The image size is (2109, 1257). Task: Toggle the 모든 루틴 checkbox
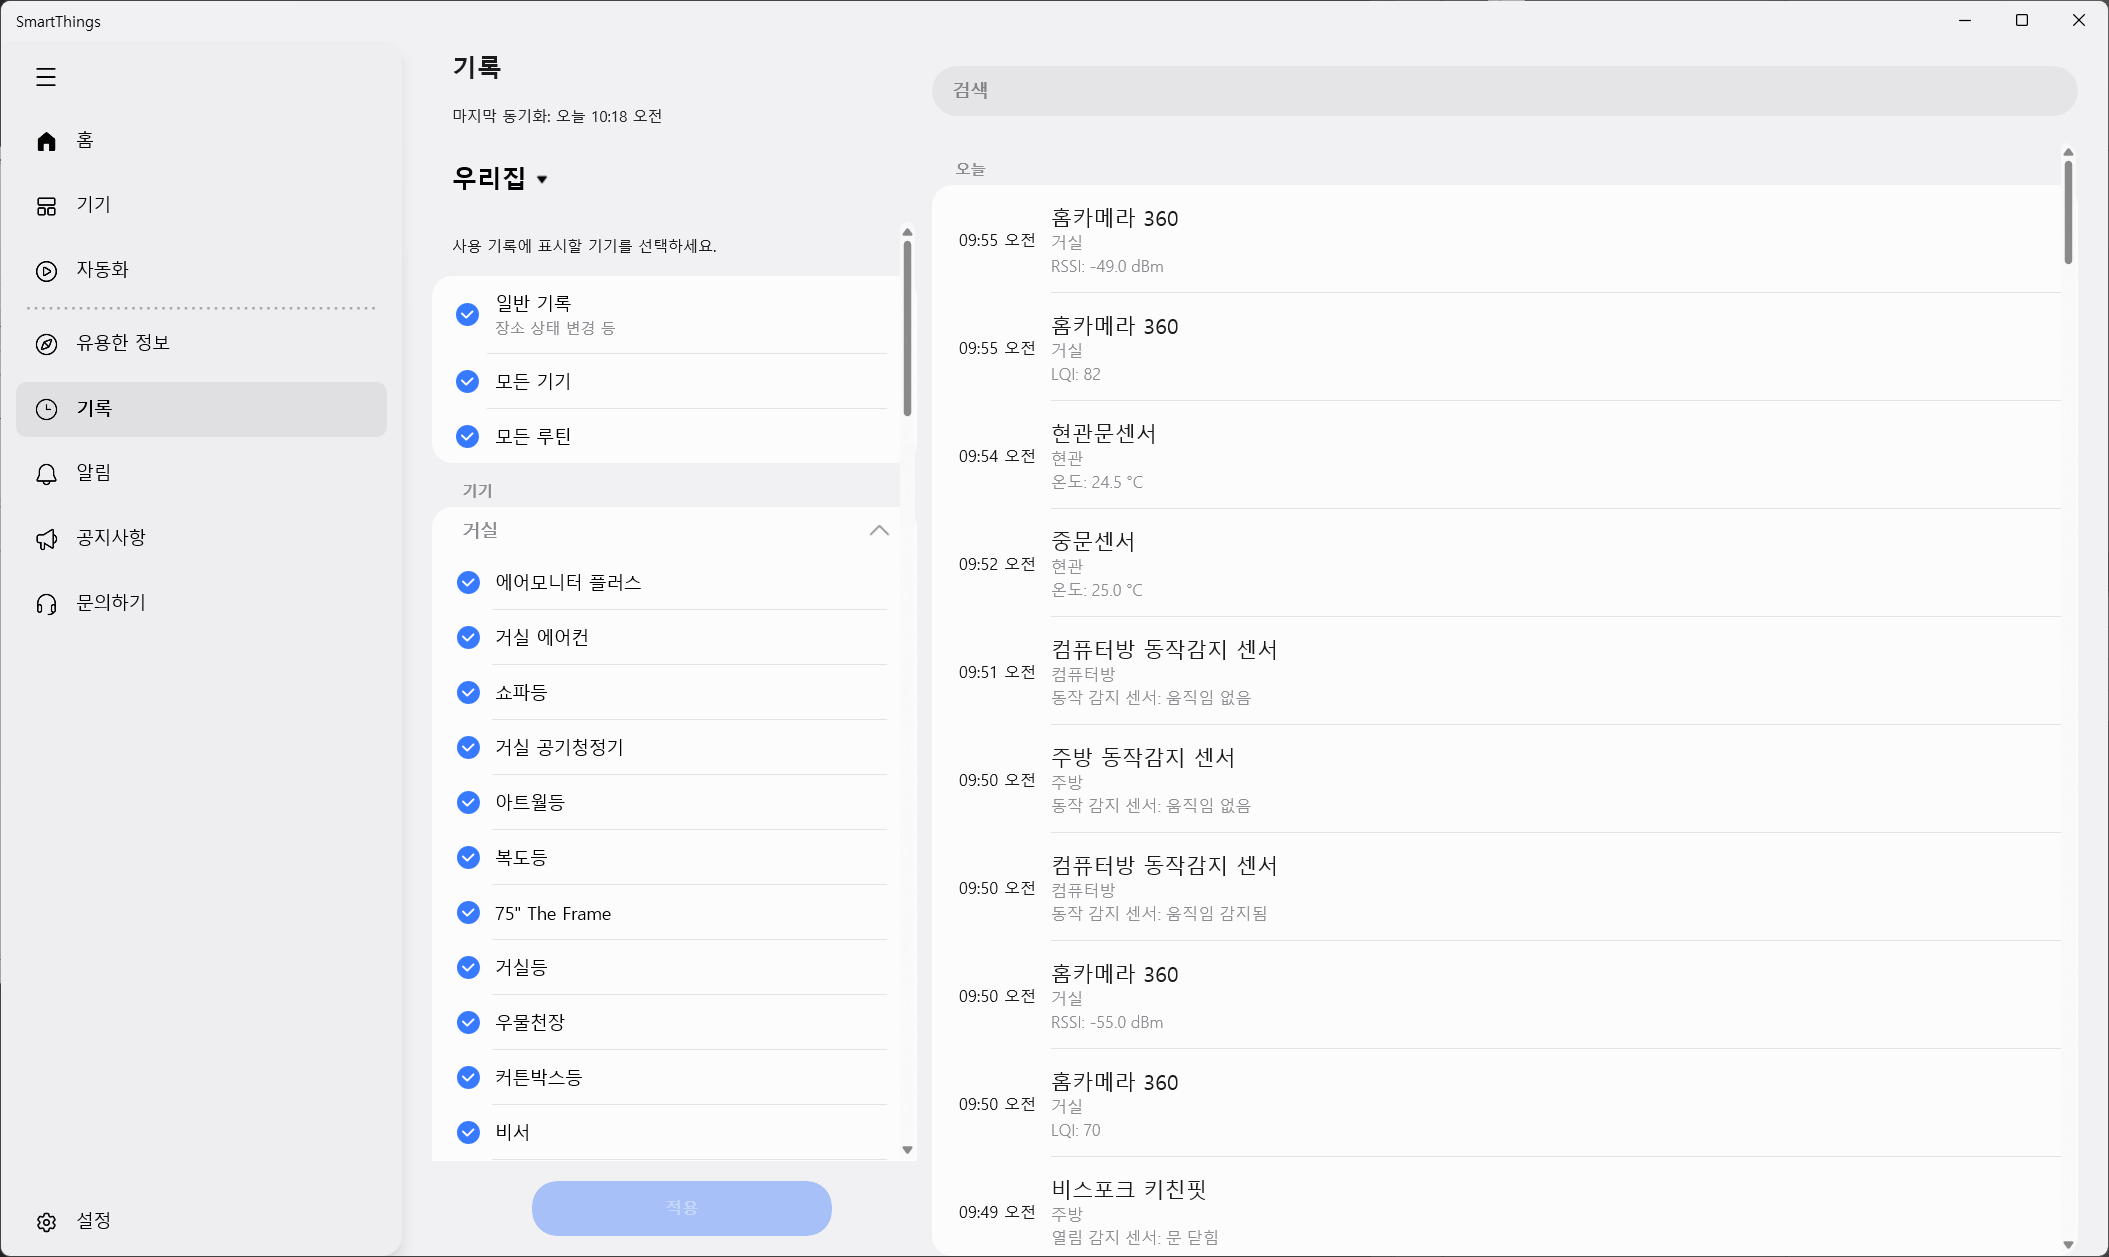(x=467, y=436)
